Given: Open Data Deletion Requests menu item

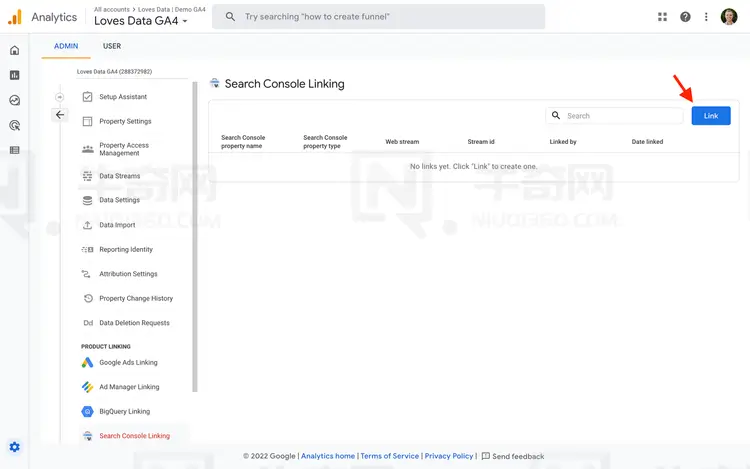Looking at the screenshot, I should pyautogui.click(x=134, y=323).
